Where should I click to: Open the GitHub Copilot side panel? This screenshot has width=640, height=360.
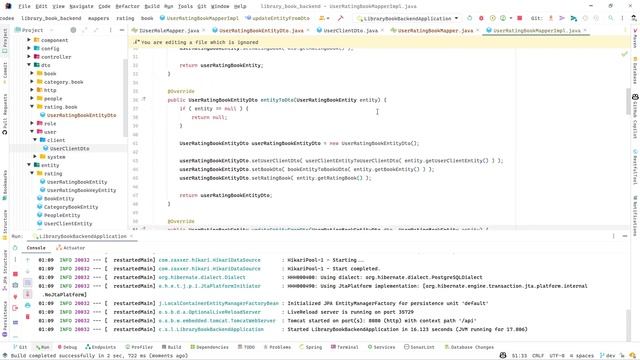635,117
